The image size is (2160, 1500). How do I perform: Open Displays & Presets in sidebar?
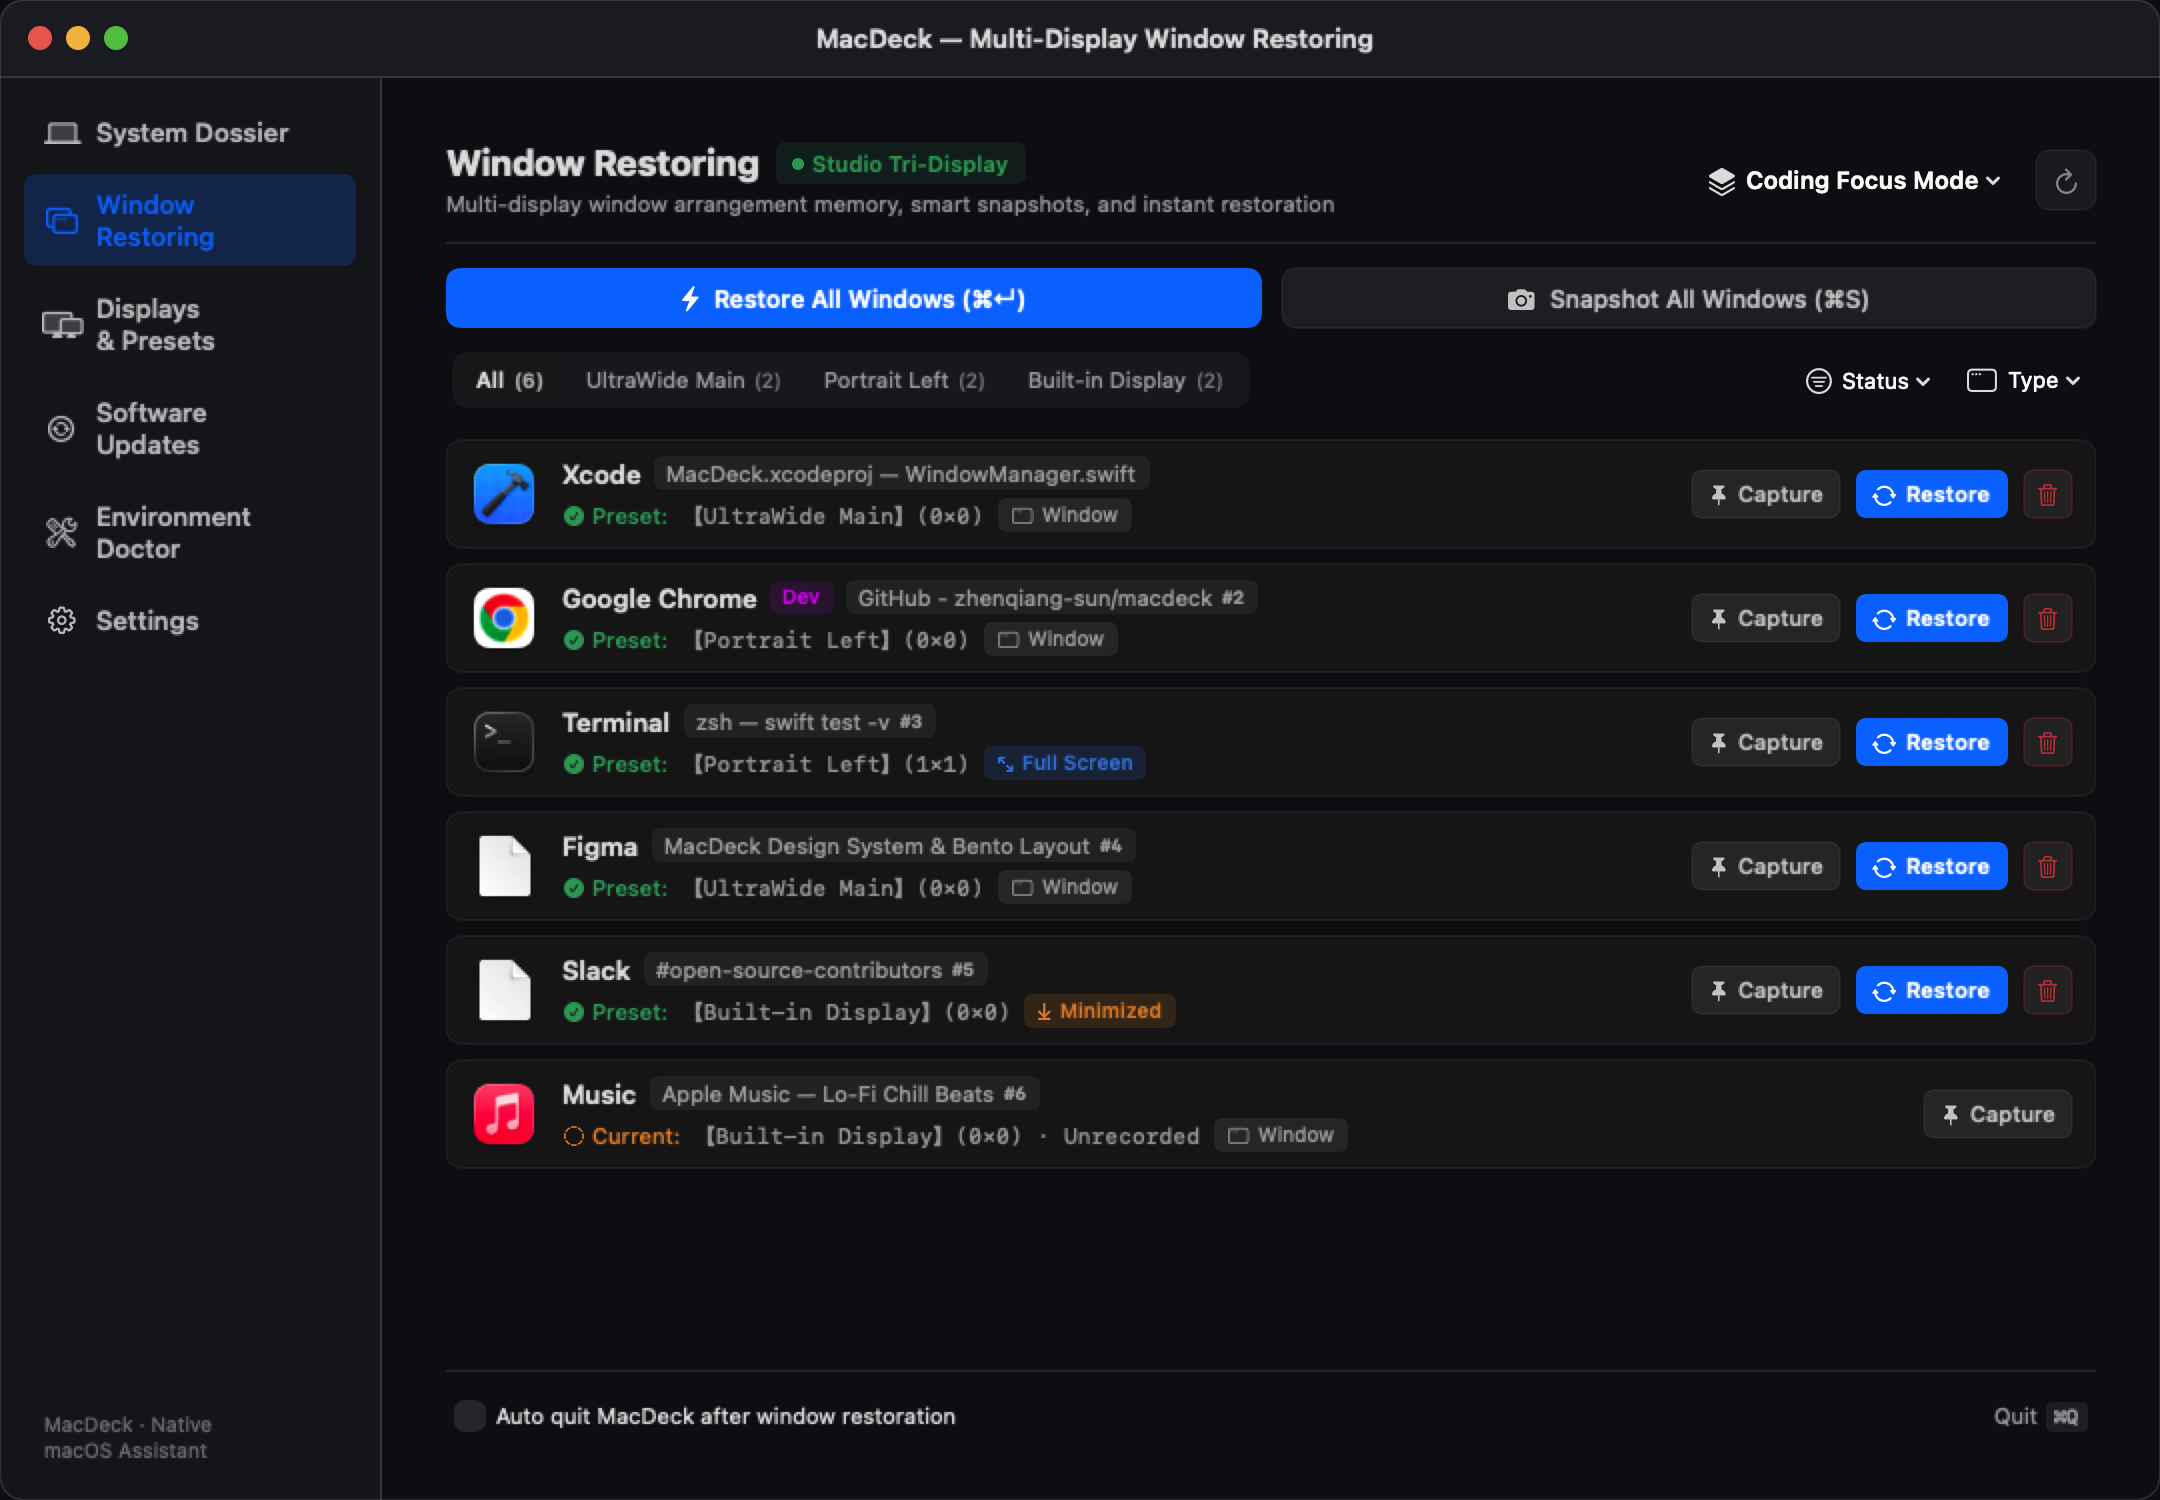[x=190, y=325]
